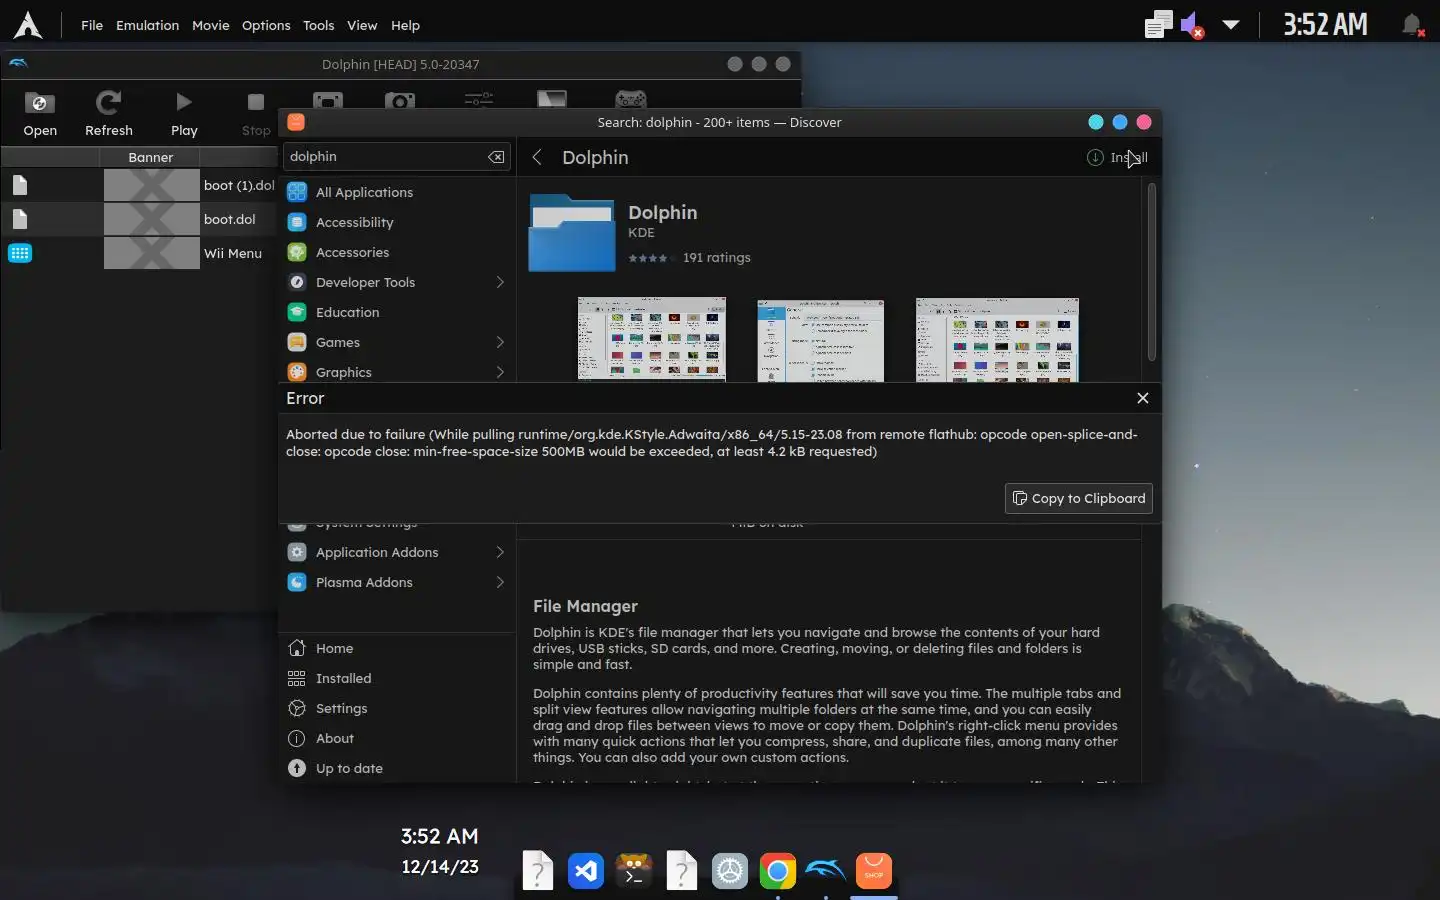This screenshot has width=1440, height=900.
Task: Open the first Dolphin screenshot thumbnail
Action: pyautogui.click(x=652, y=339)
